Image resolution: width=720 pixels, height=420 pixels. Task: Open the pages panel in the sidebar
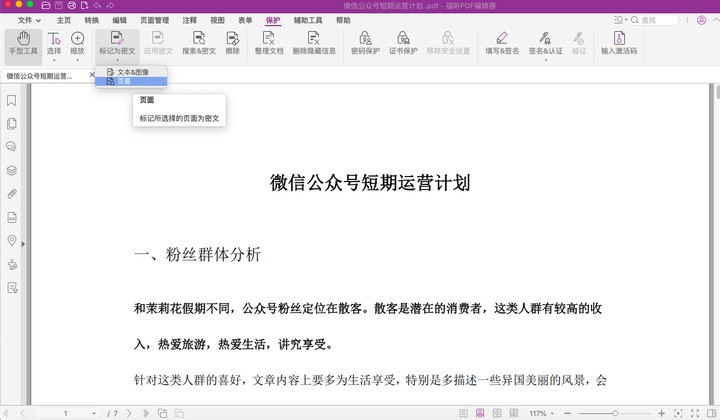(11, 123)
